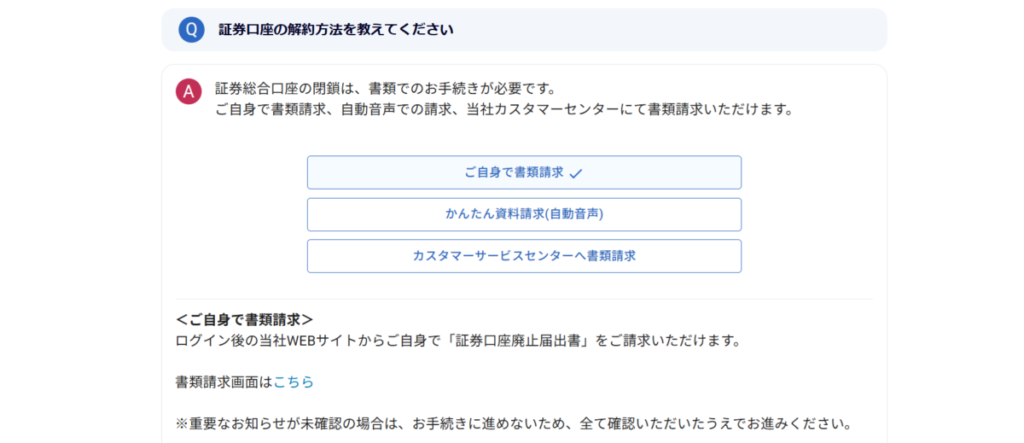
Task: Open the こちら link for document request
Action: (x=294, y=382)
